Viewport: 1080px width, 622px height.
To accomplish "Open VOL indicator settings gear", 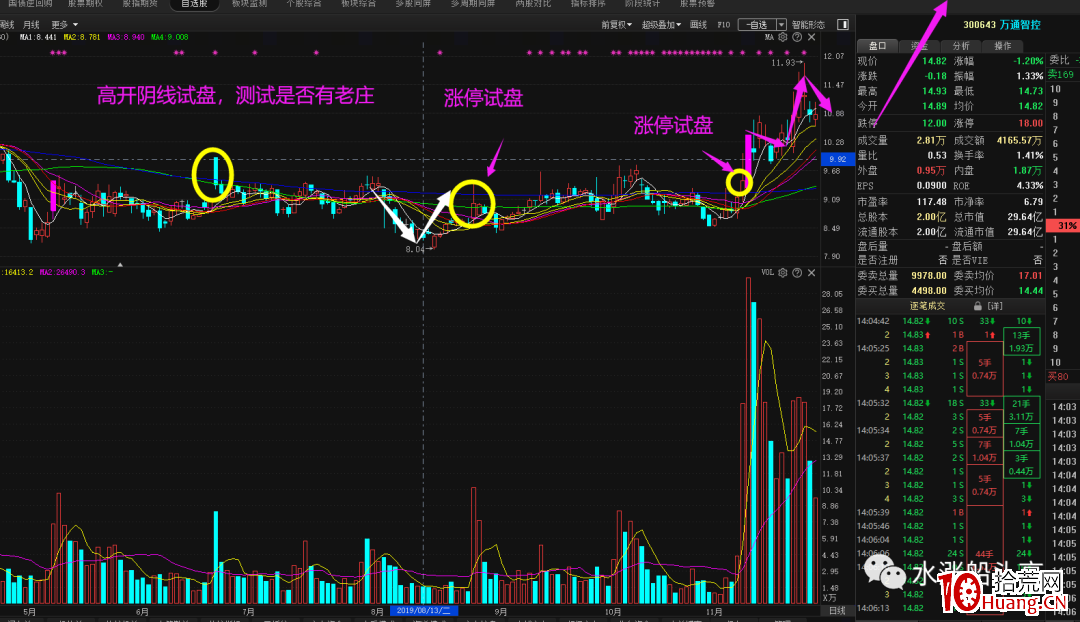I will coord(782,273).
